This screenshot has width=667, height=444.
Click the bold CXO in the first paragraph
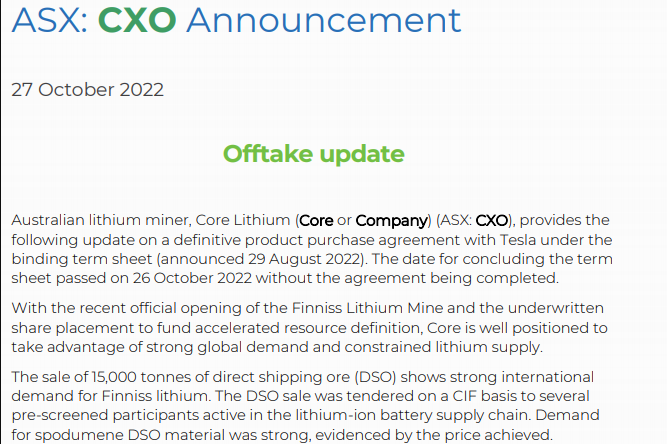point(492,220)
